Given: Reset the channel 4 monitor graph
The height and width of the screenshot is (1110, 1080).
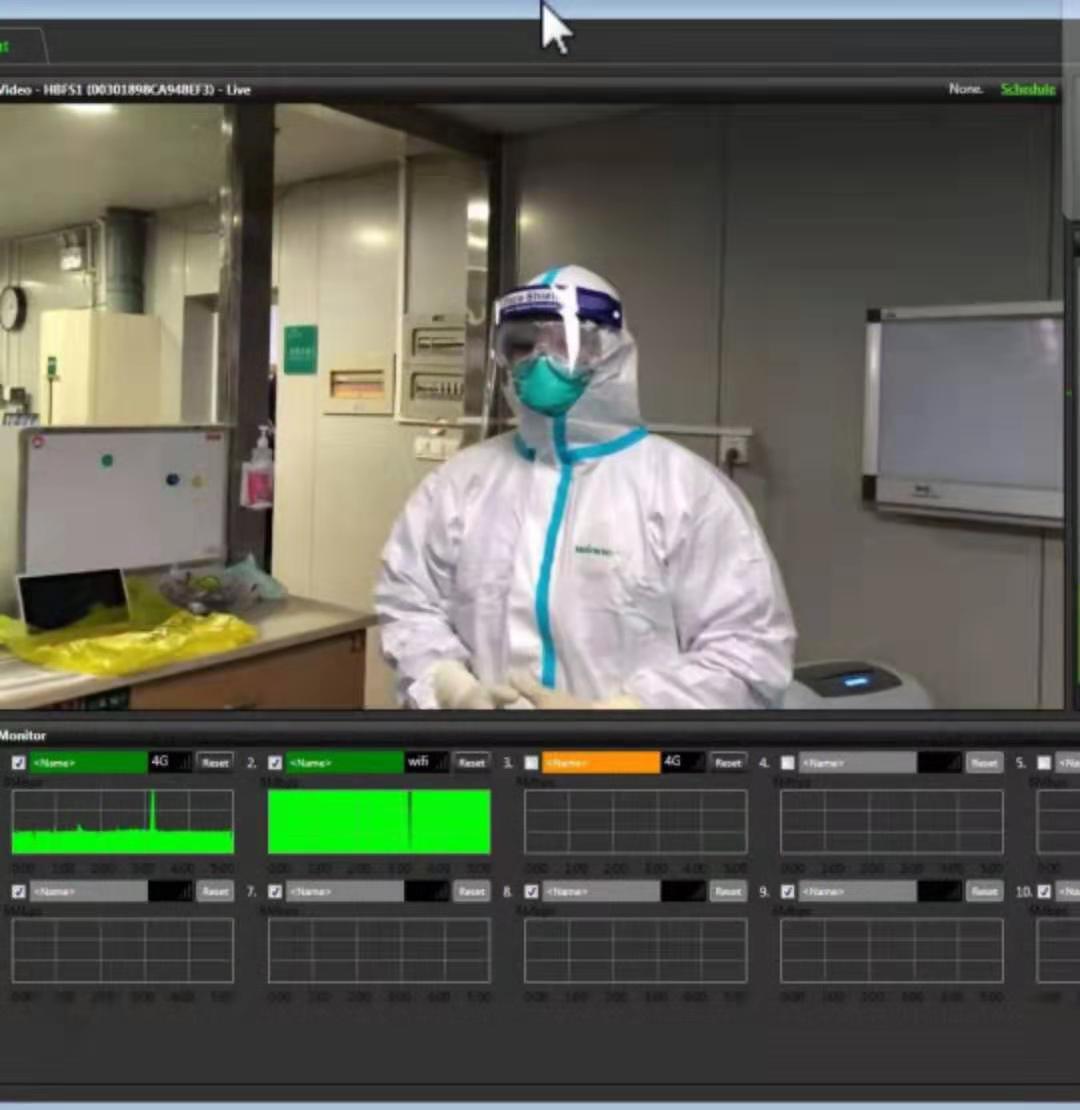Looking at the screenshot, I should 984,762.
